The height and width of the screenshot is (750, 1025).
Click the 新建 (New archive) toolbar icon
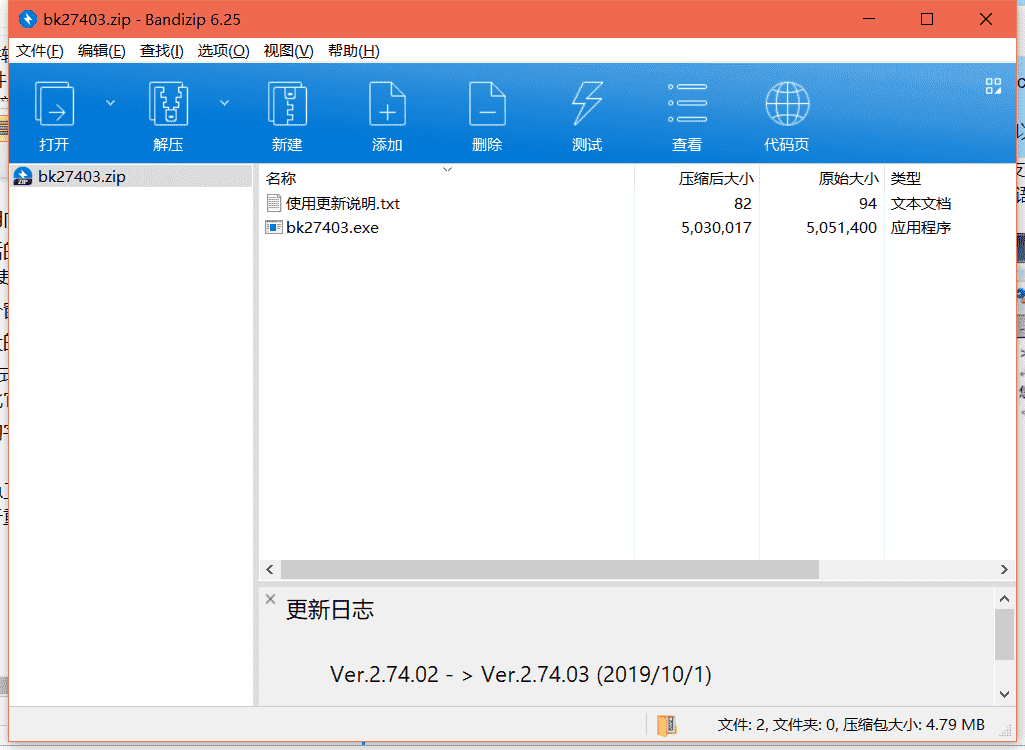pos(287,103)
